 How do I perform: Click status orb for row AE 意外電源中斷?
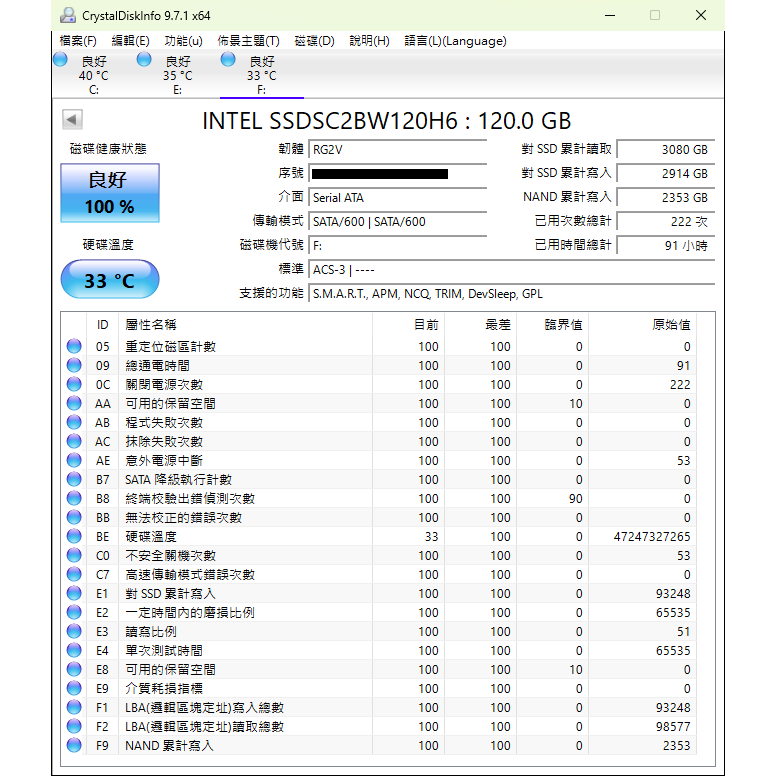[74, 460]
